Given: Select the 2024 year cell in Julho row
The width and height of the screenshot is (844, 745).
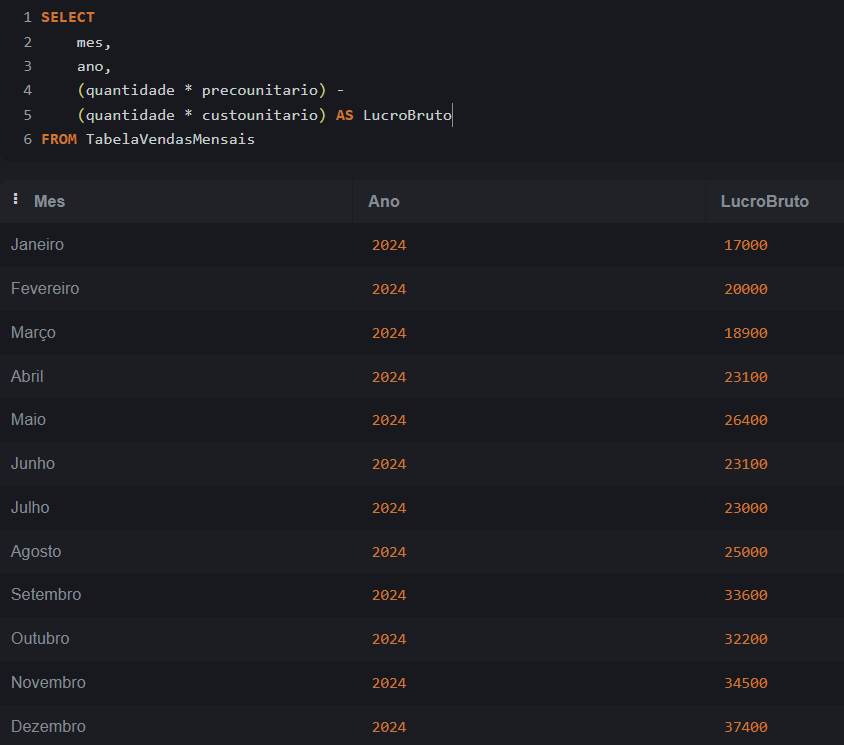Looking at the screenshot, I should 389,509.
